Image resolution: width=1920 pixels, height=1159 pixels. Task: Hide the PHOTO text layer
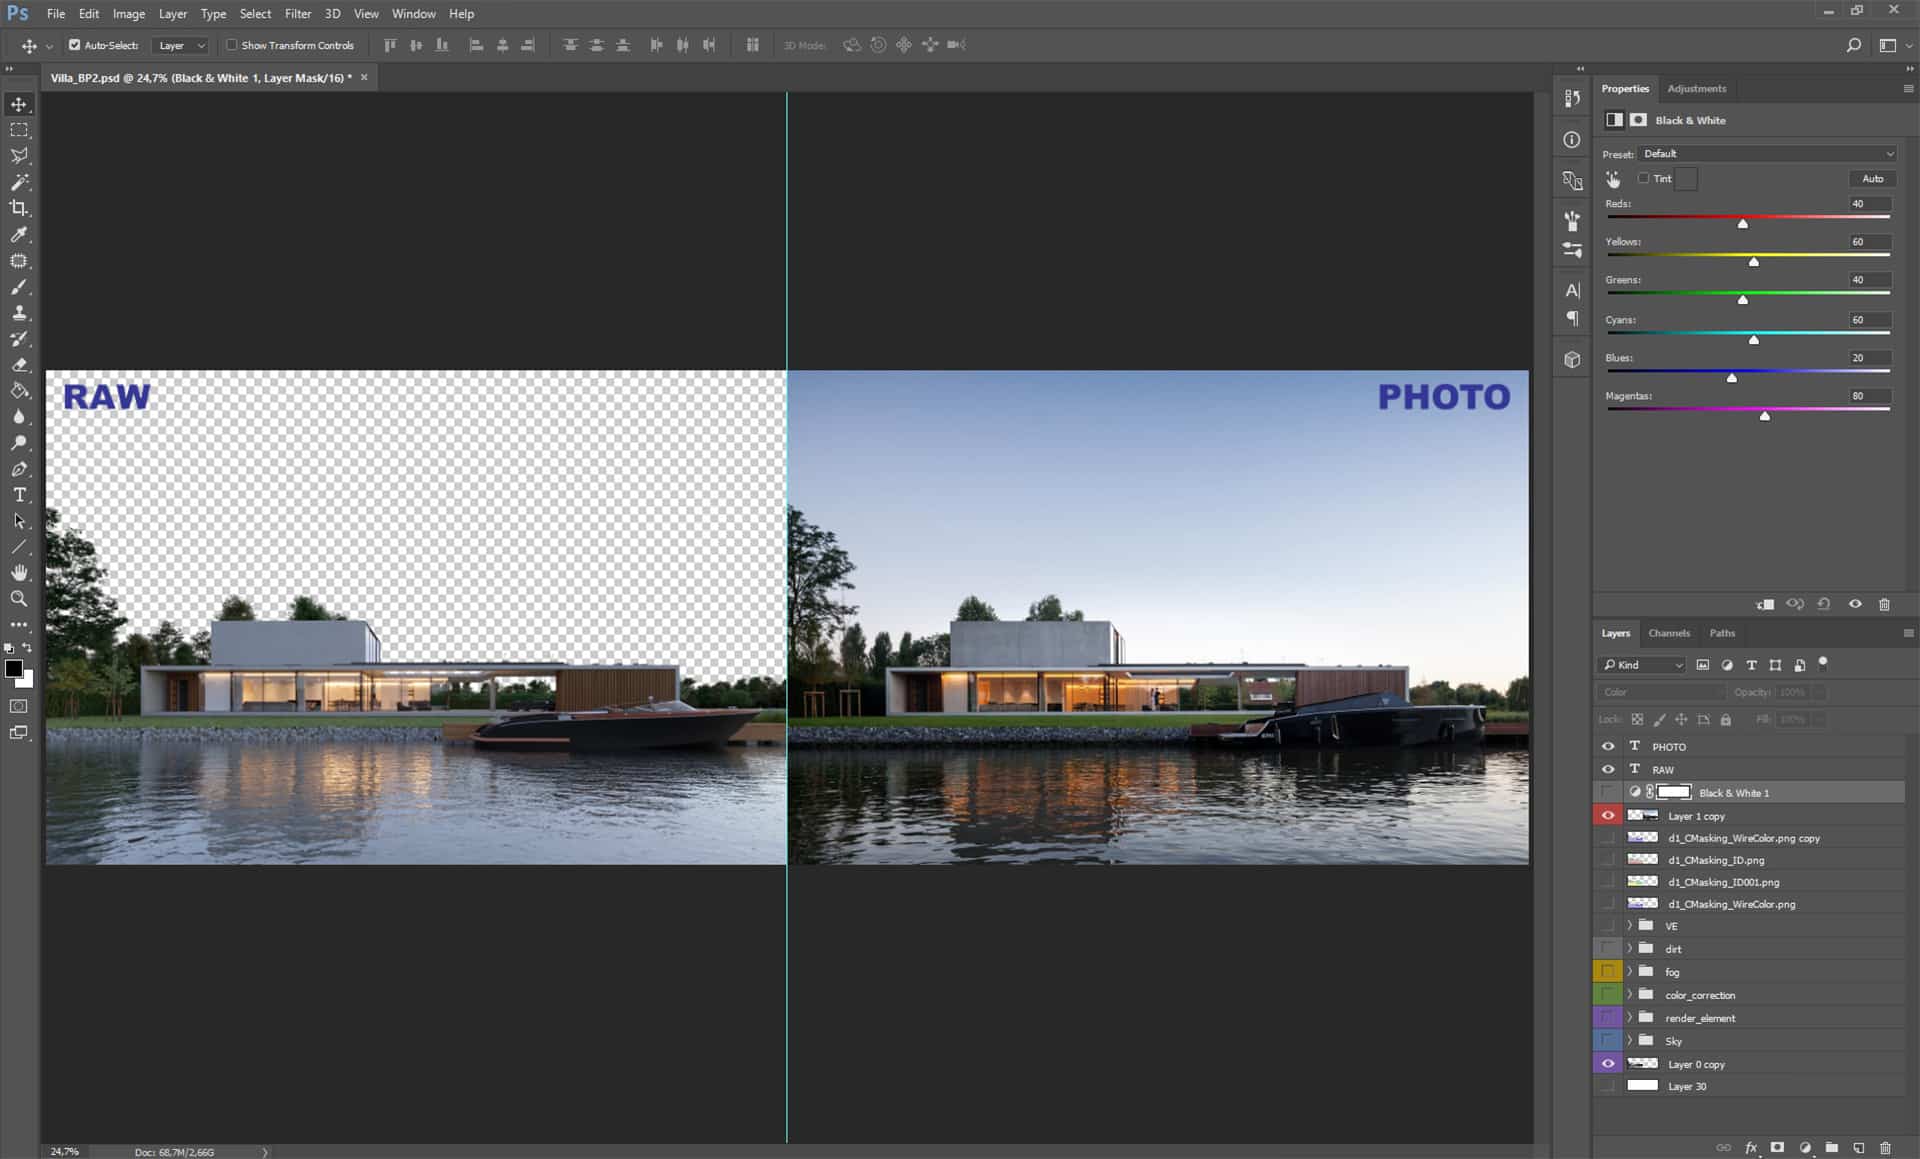tap(1608, 746)
